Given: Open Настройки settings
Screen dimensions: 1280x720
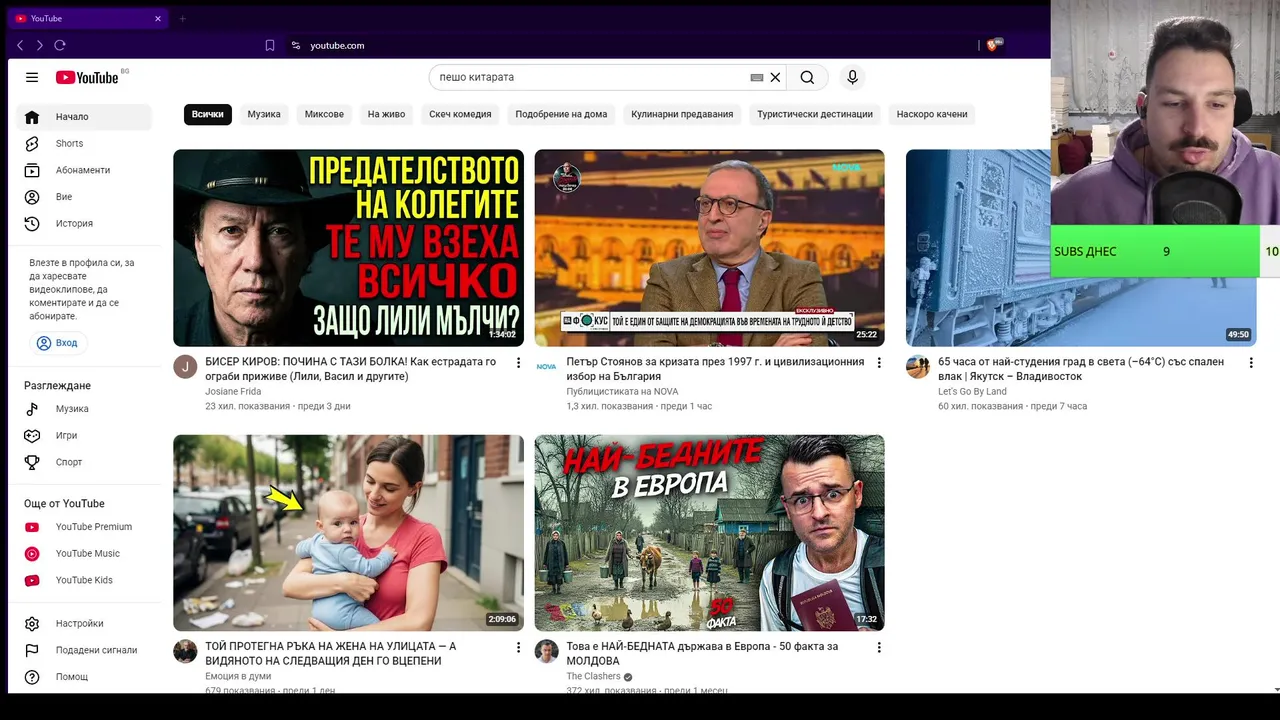Looking at the screenshot, I should [x=84, y=623].
